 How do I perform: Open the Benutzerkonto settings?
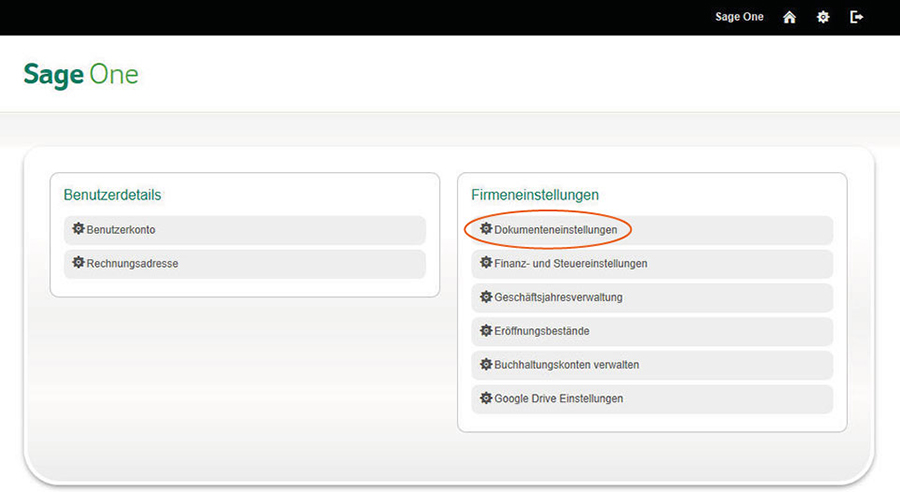245,230
